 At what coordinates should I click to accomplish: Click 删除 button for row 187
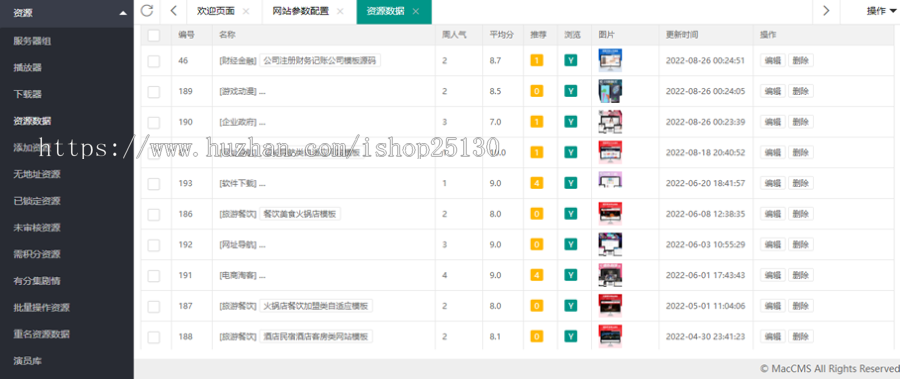[800, 306]
